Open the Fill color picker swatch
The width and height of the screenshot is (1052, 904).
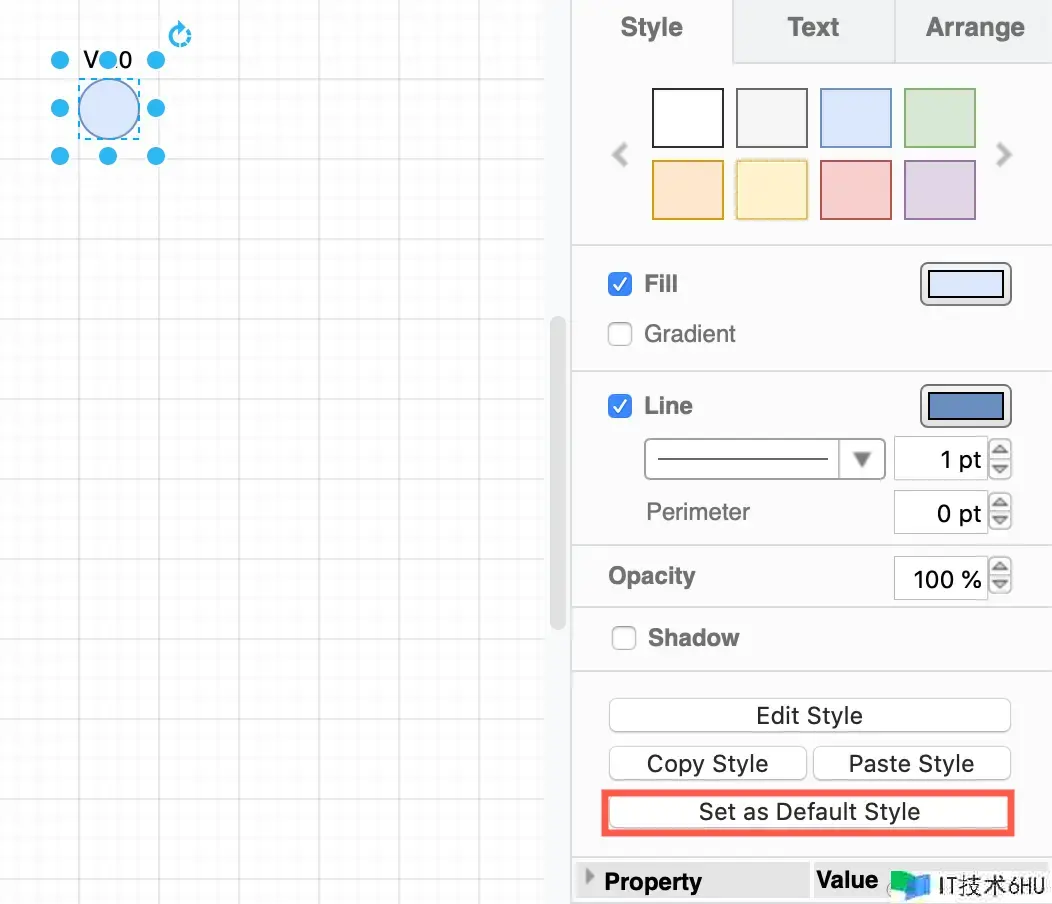click(965, 284)
